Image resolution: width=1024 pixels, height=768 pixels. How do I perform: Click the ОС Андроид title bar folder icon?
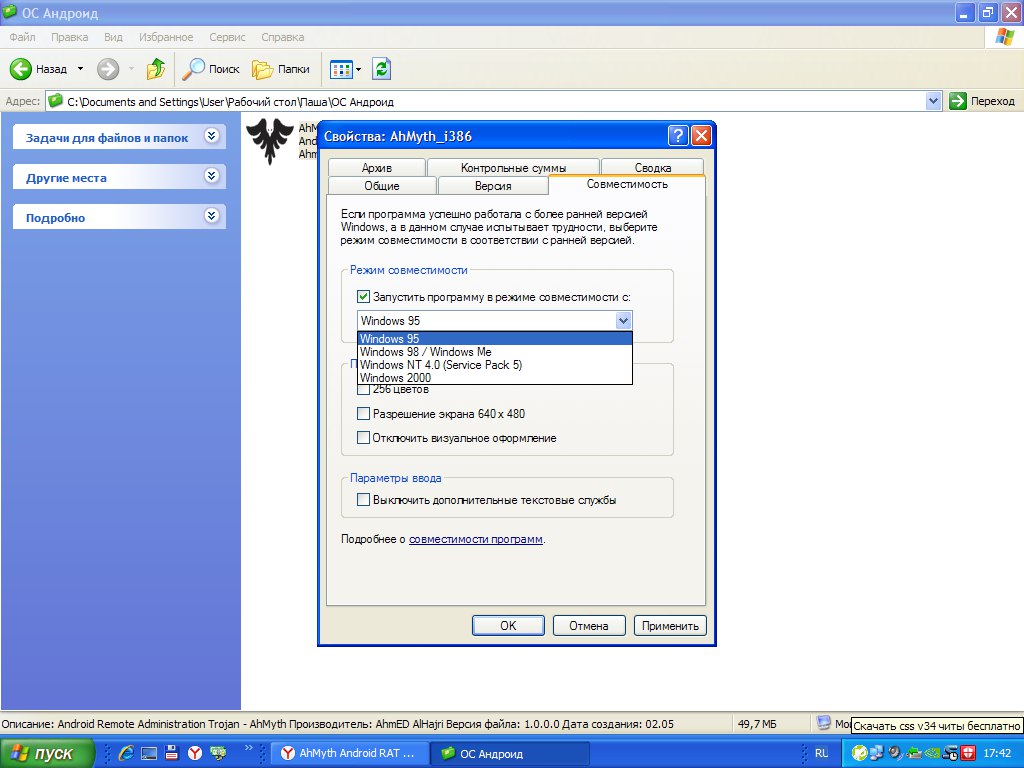point(10,12)
